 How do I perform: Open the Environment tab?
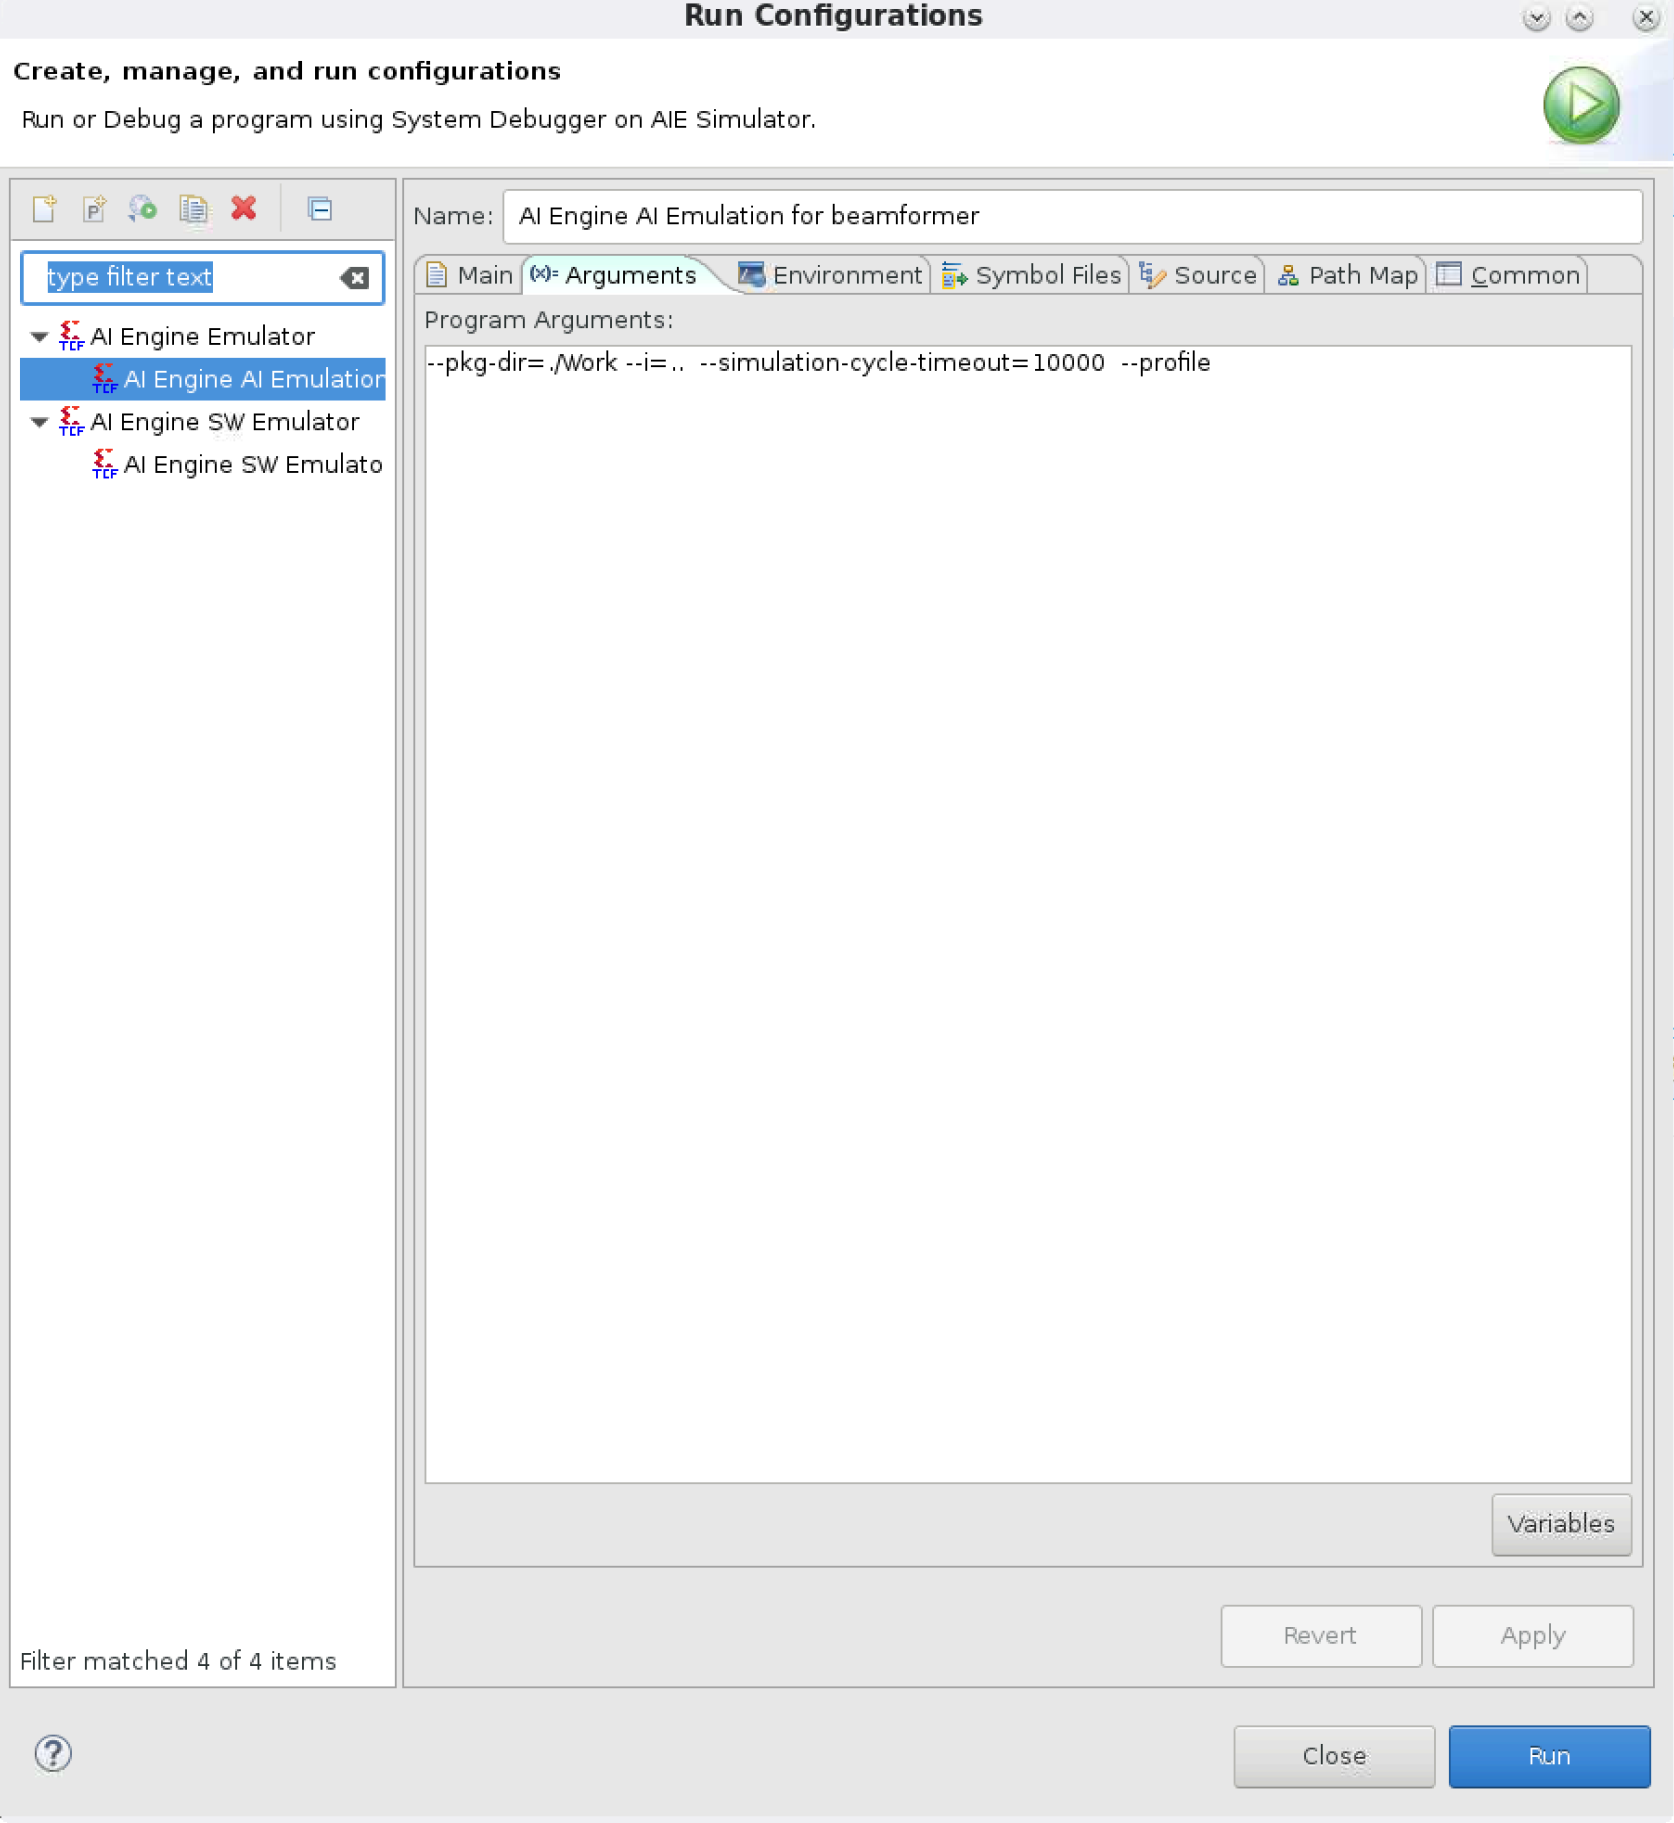(831, 276)
